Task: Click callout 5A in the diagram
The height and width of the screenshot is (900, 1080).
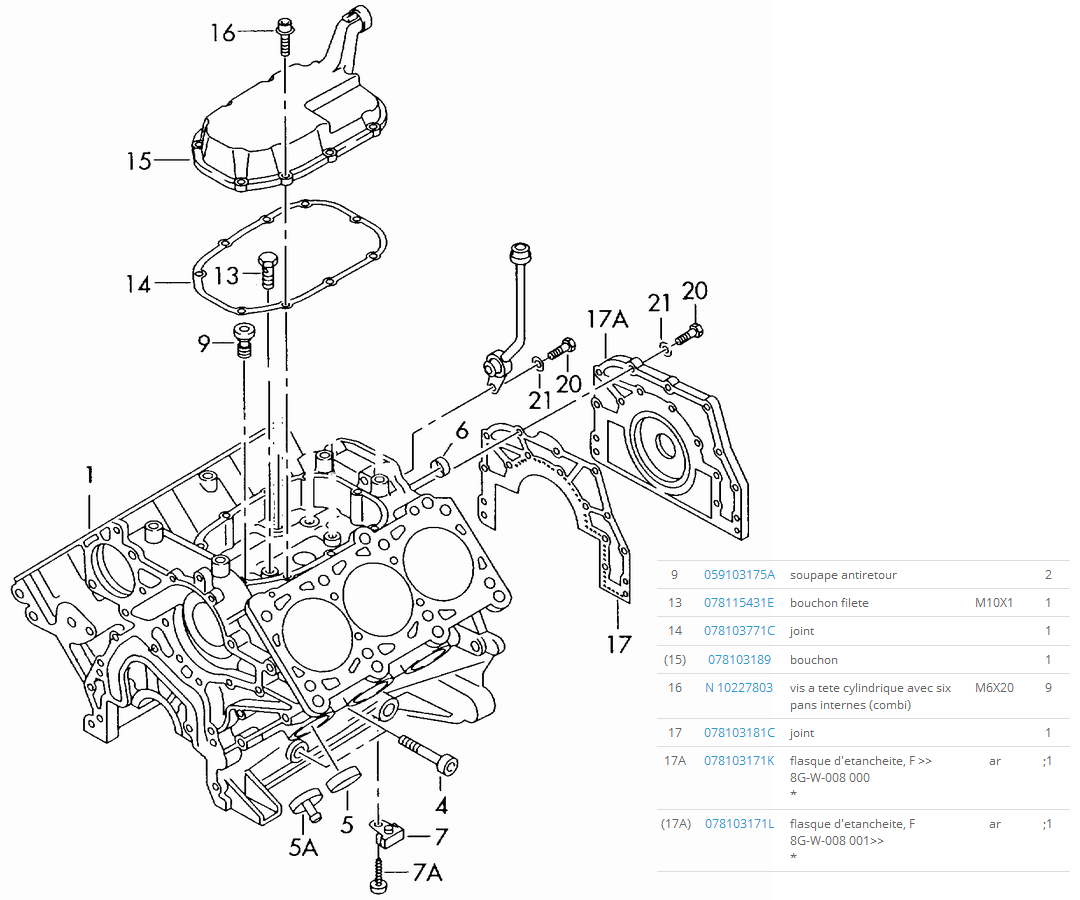Action: coord(303,848)
